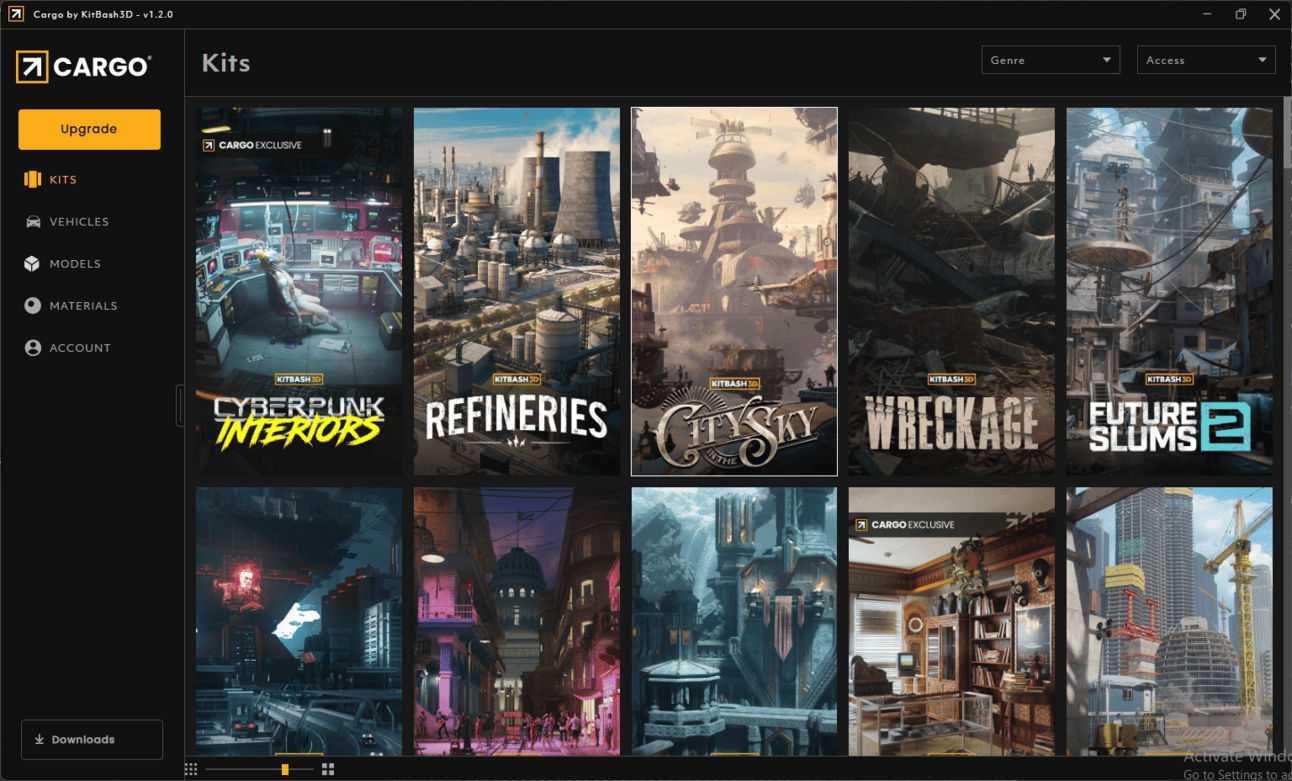Expand the Access filter dropdown
The width and height of the screenshot is (1292, 781).
tap(1206, 60)
